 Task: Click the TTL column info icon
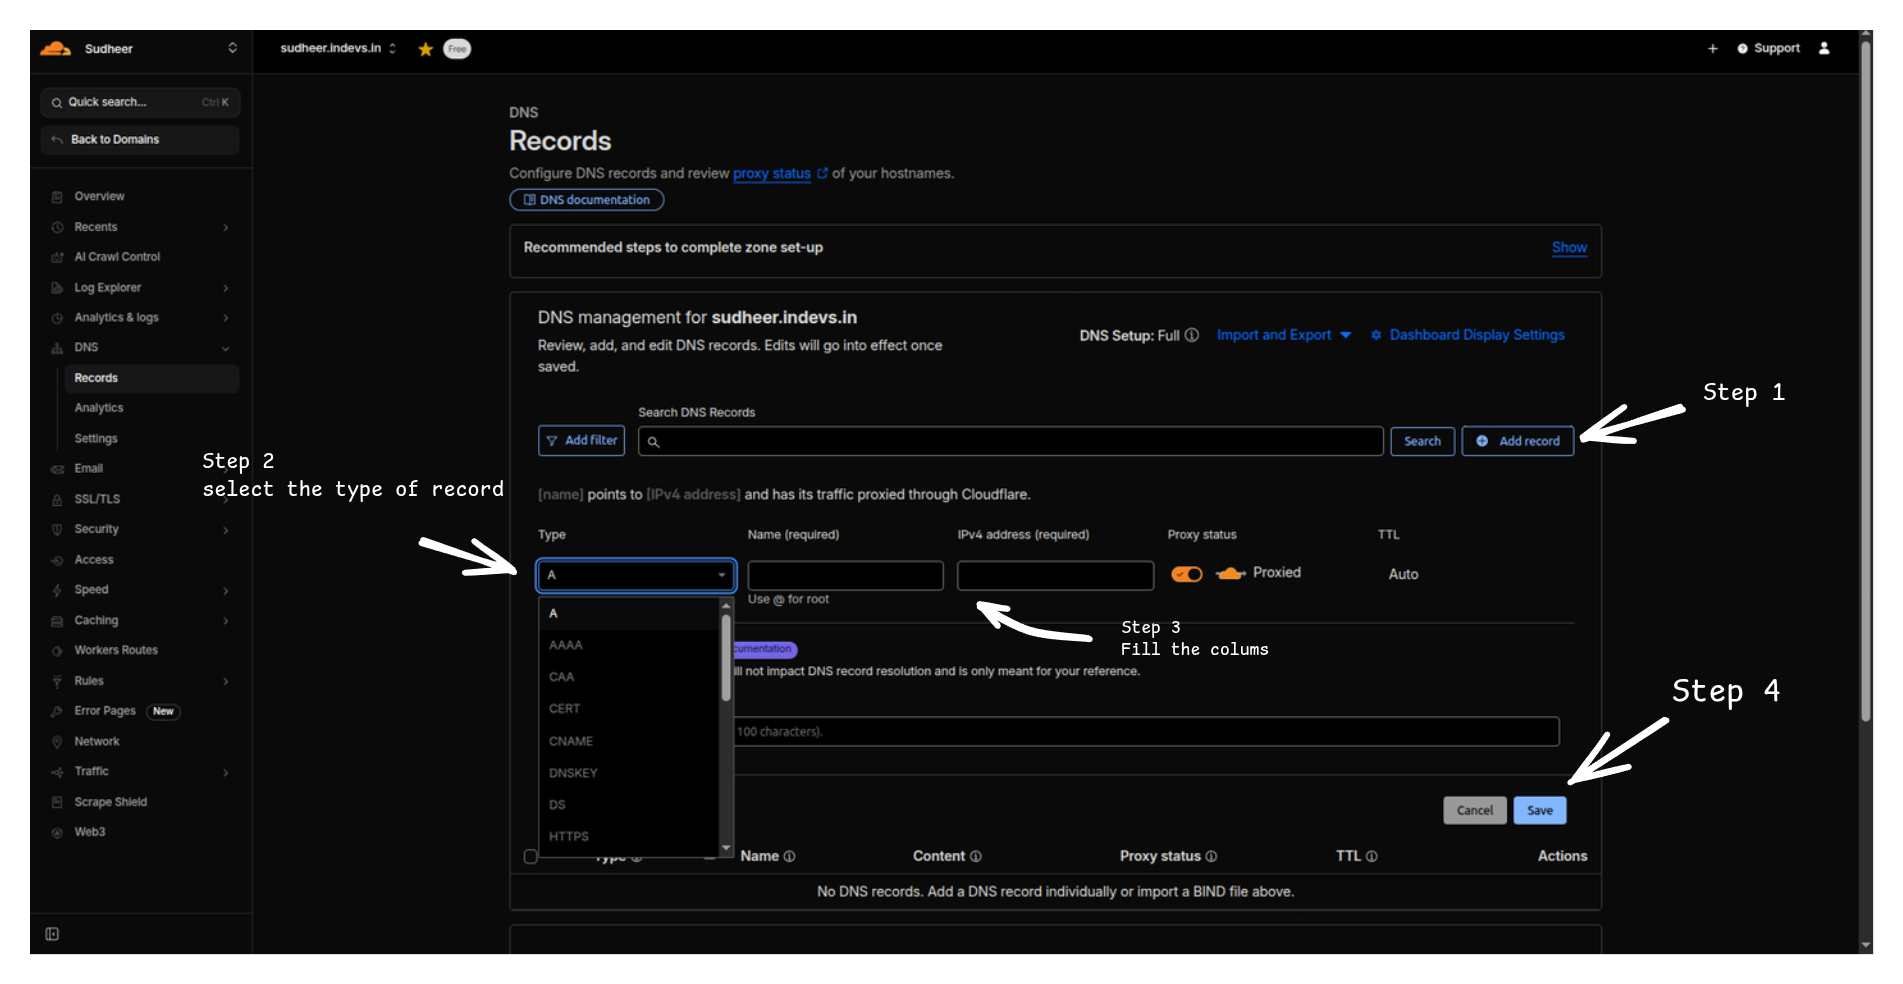click(x=1372, y=856)
